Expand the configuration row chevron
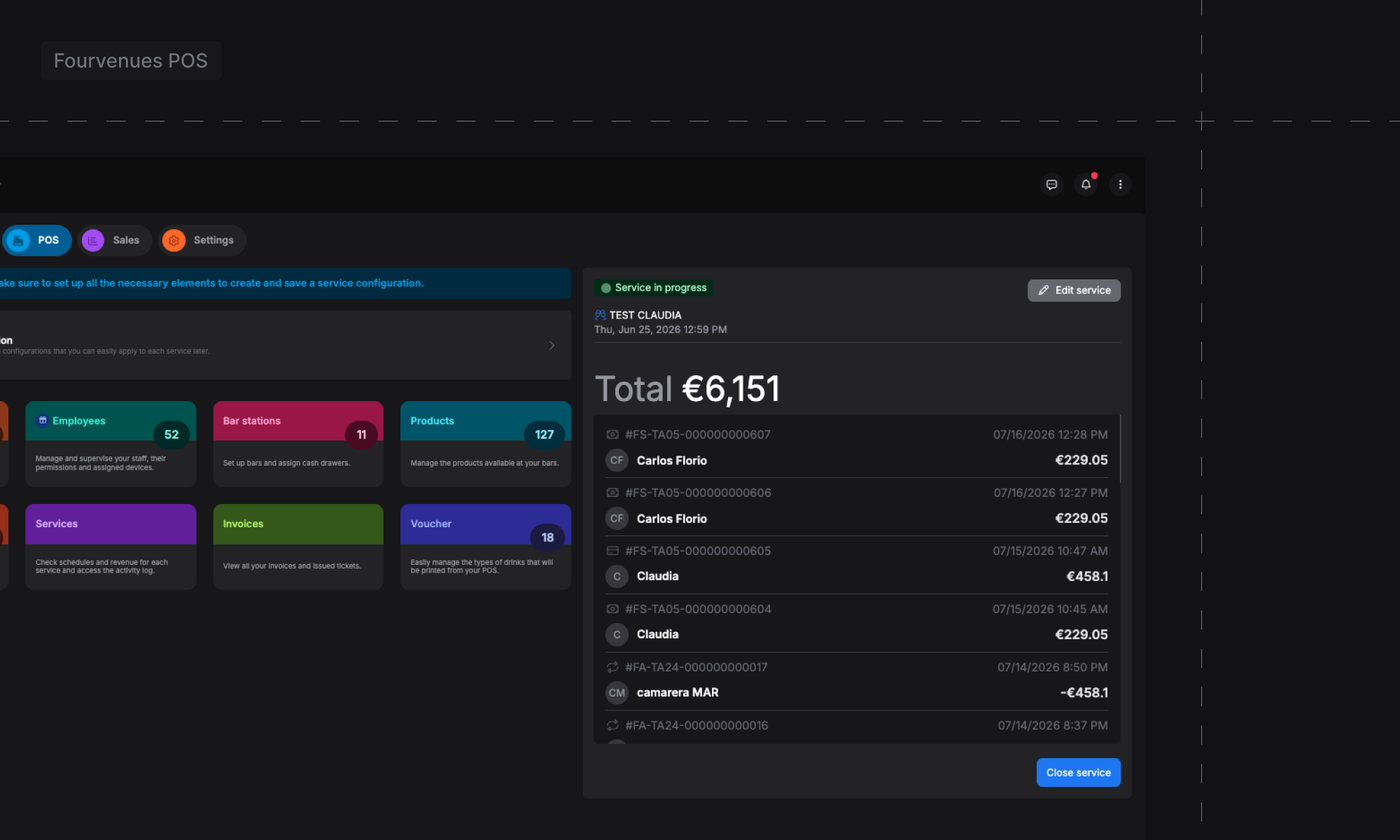 click(x=551, y=345)
